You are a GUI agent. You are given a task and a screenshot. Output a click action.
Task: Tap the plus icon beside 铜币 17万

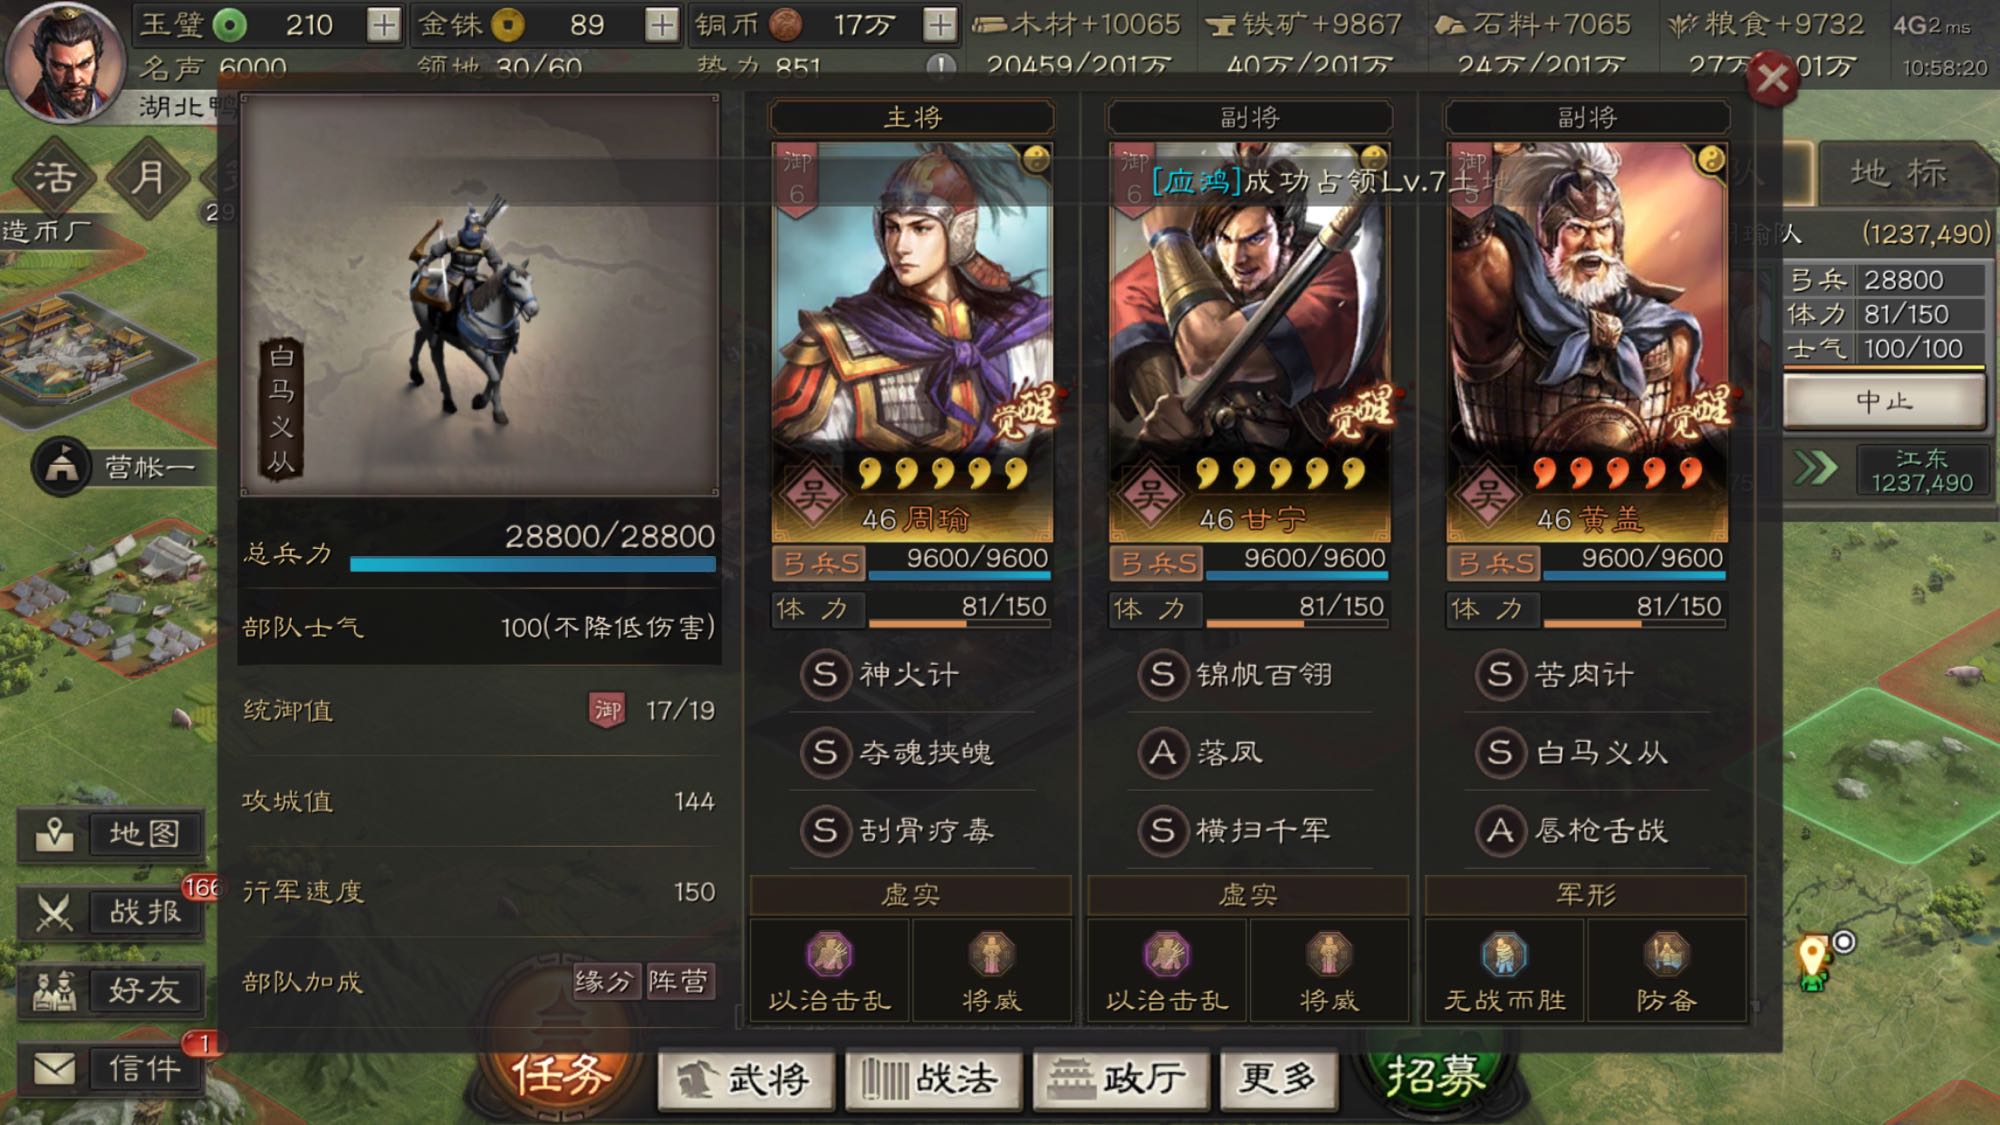939,24
